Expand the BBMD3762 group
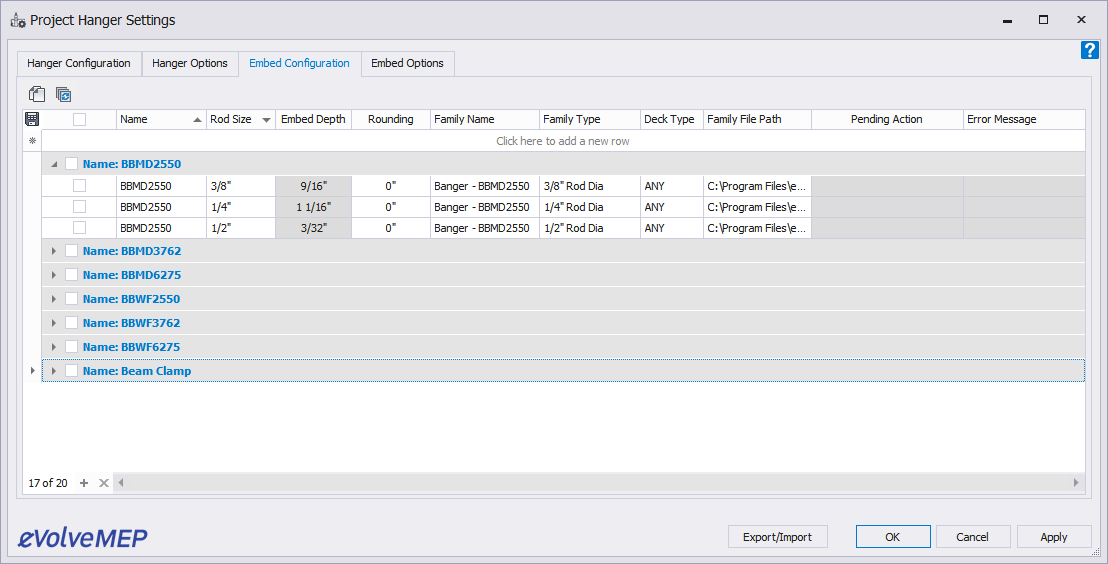1108x564 pixels. point(54,251)
